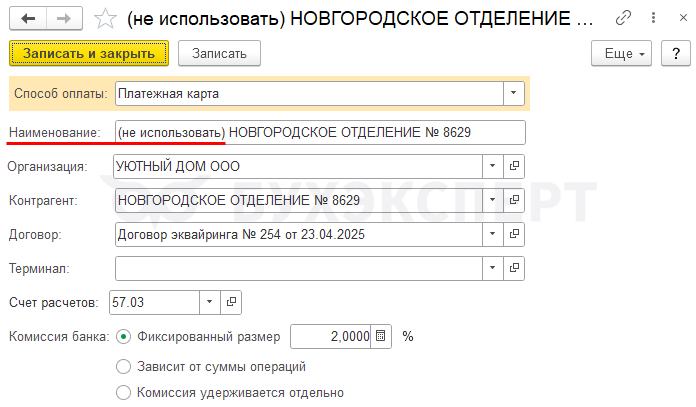Go back with the left arrow
The image size is (696, 407).
pos(28,19)
